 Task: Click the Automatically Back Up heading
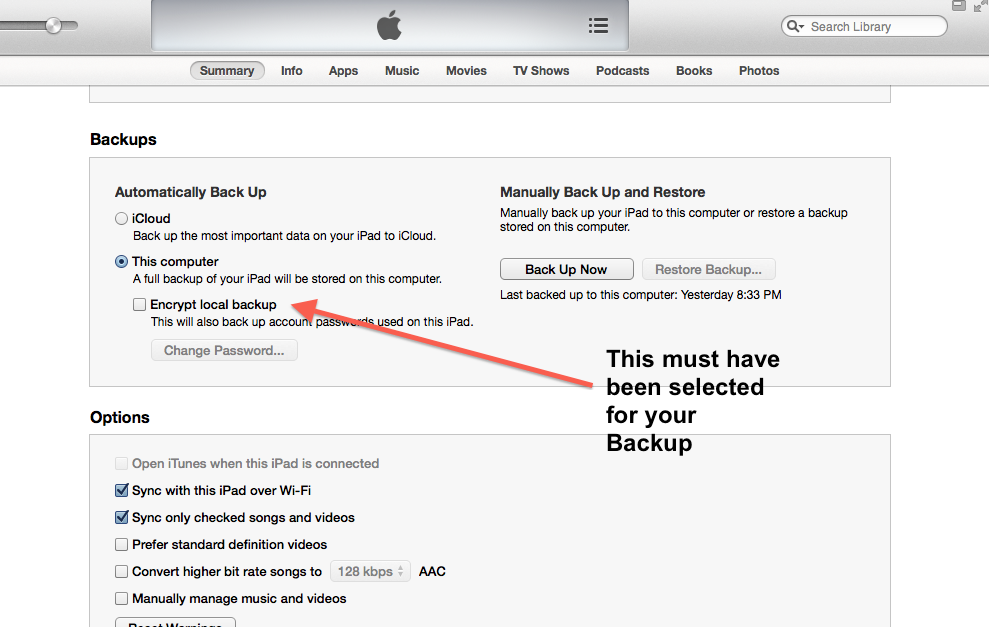190,192
